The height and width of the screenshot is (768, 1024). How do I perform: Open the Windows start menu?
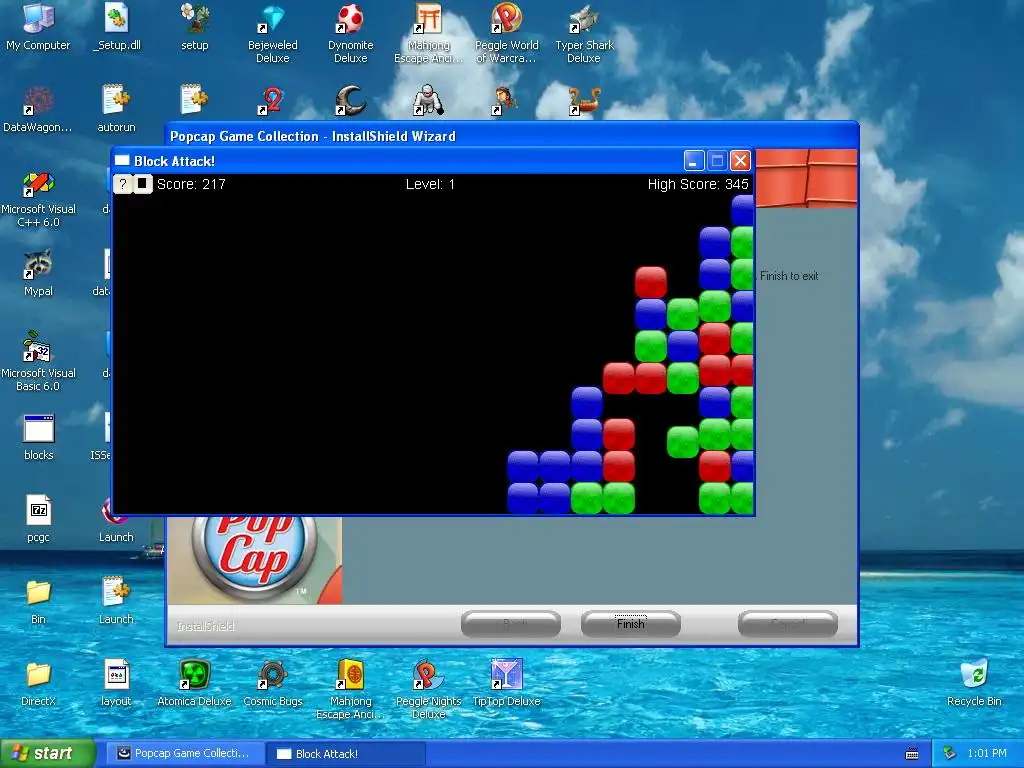tap(48, 753)
